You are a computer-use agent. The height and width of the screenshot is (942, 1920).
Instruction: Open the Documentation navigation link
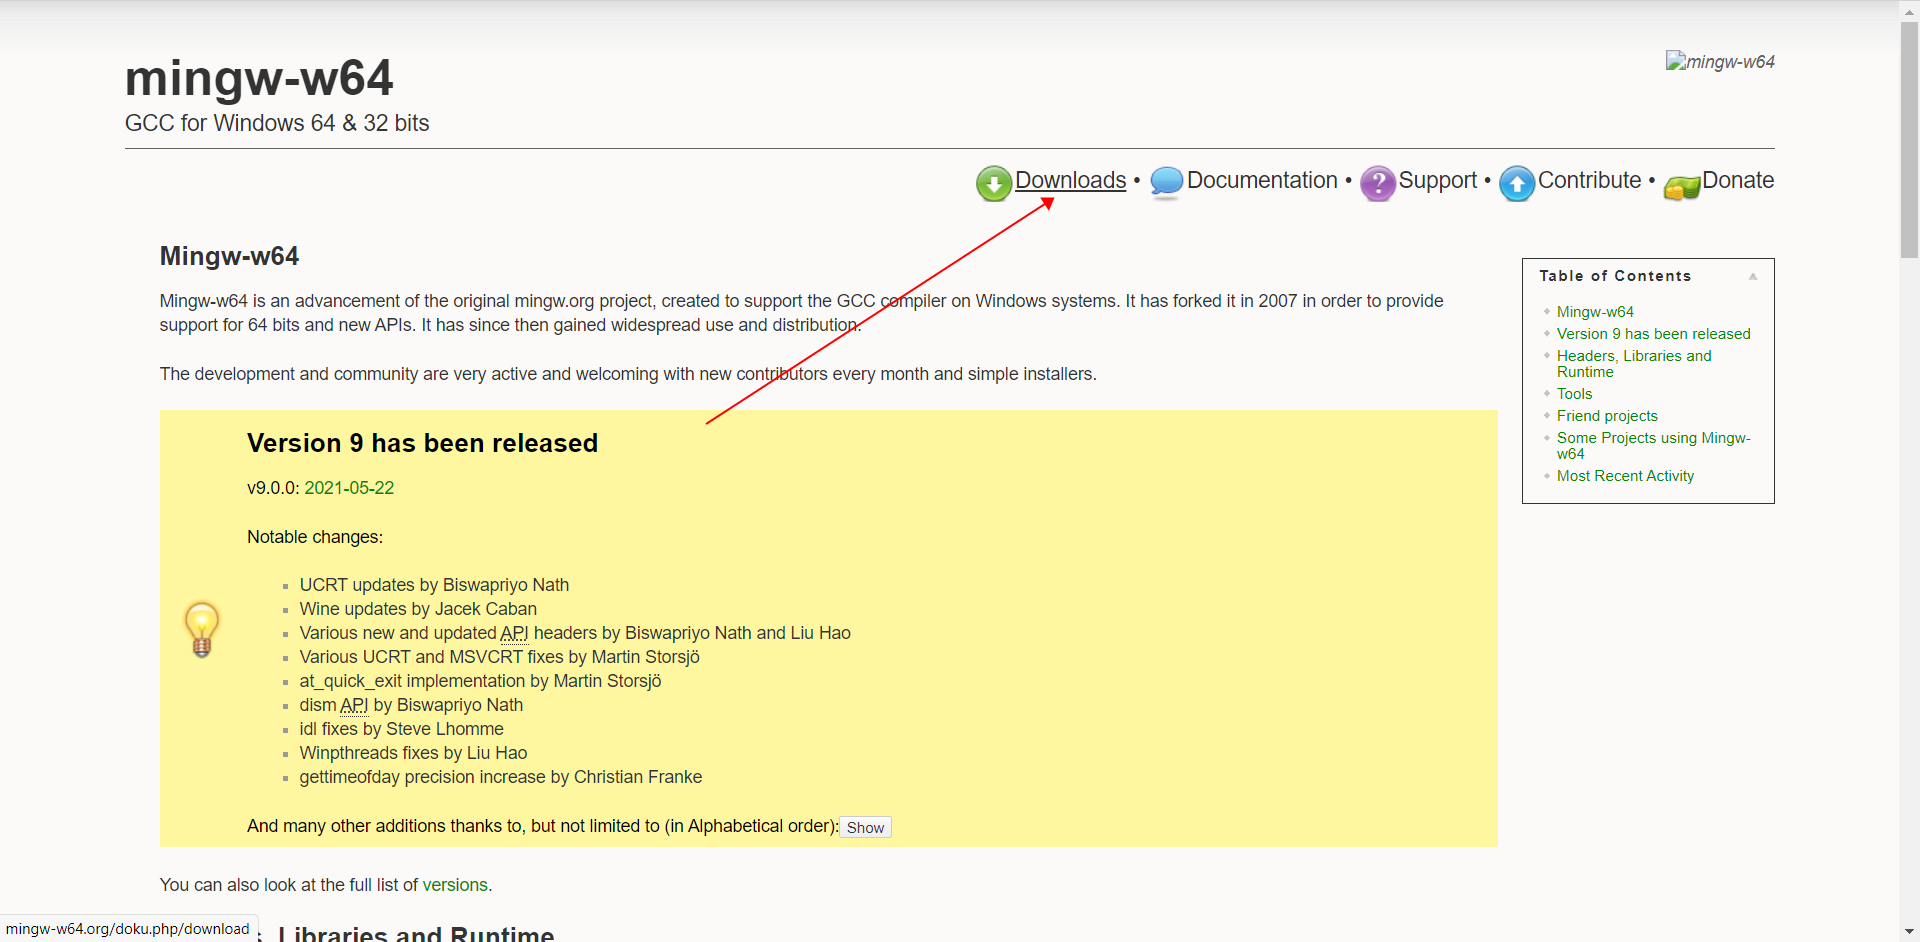click(1262, 180)
